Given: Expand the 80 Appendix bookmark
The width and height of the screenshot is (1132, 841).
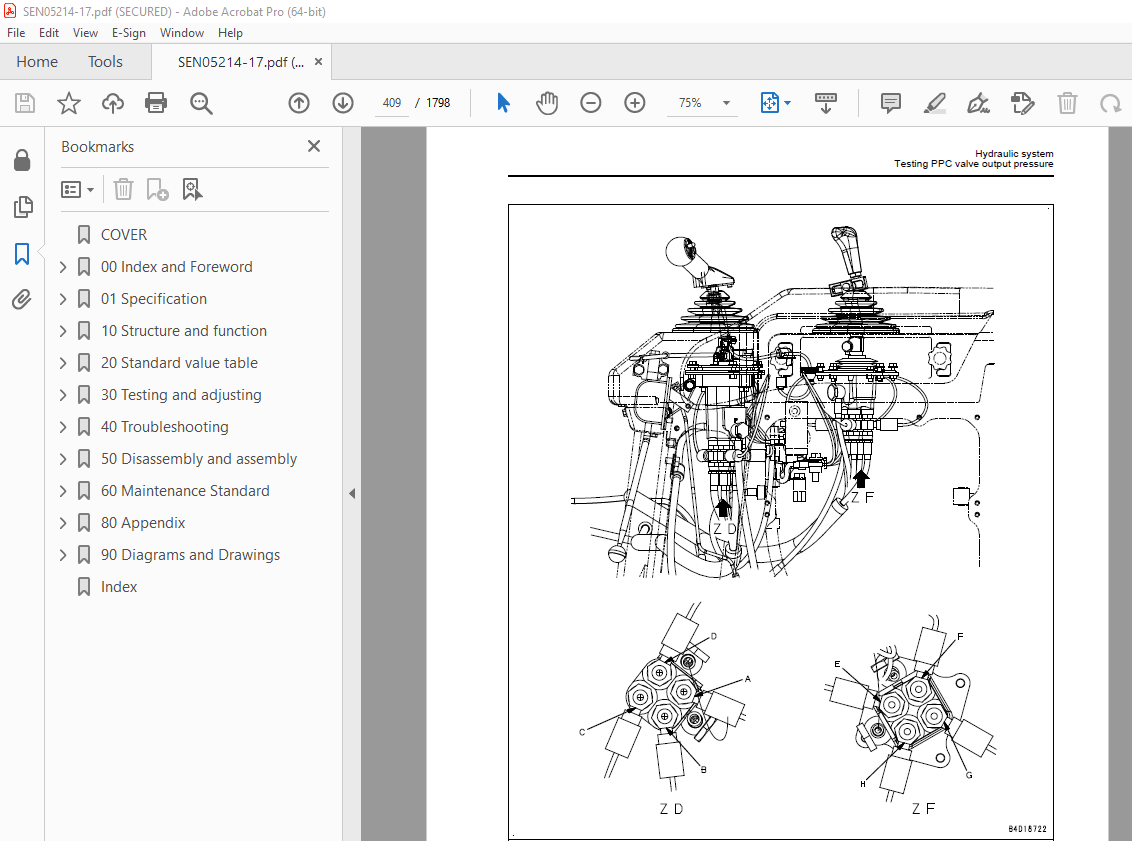Looking at the screenshot, I should [63, 523].
